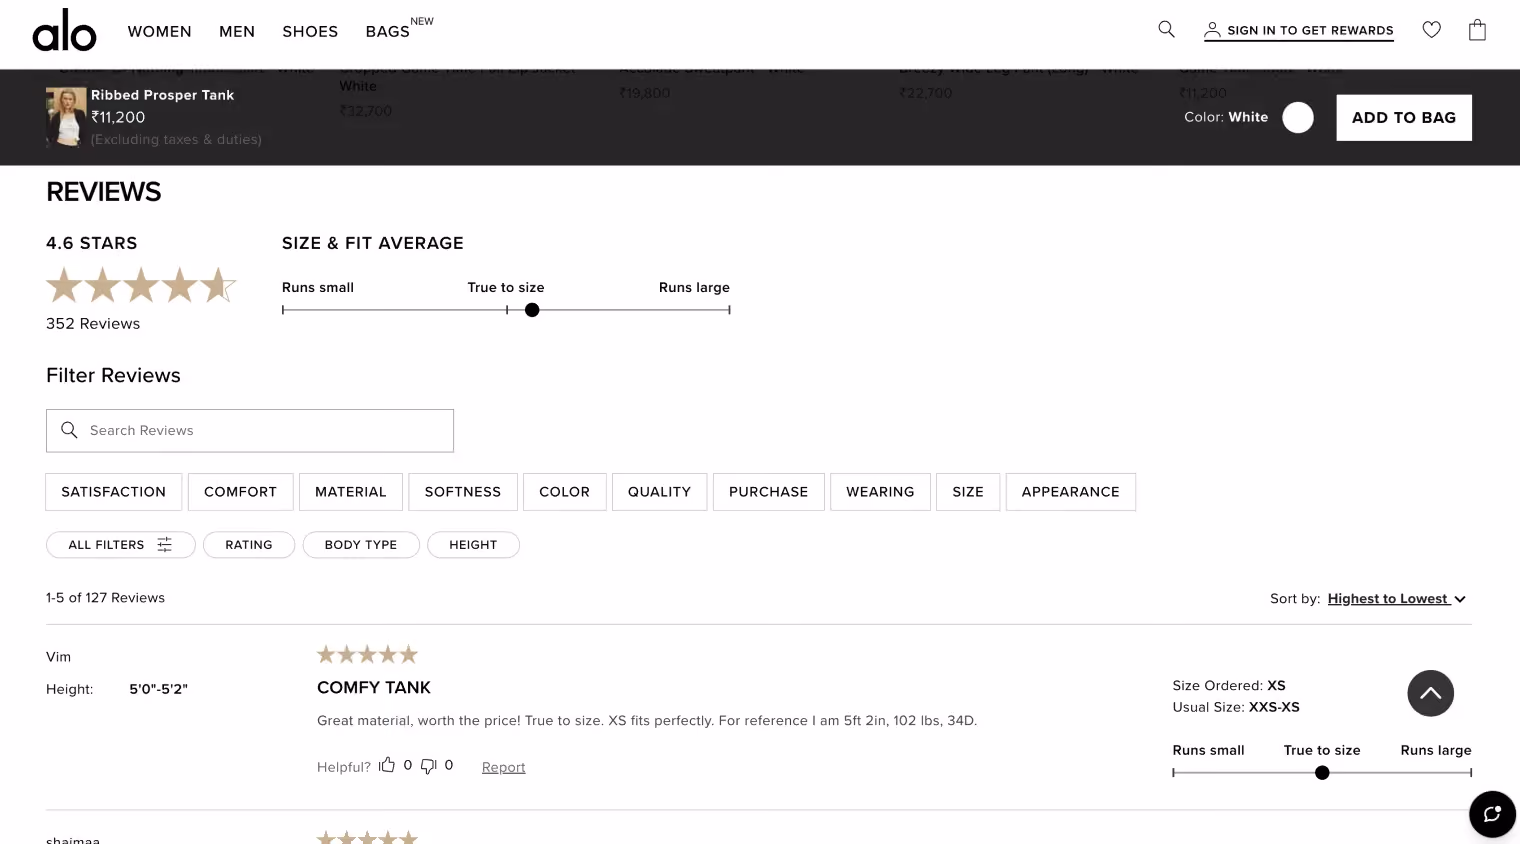Expand the Sort by Highest to Lowest dropdown

[1396, 599]
